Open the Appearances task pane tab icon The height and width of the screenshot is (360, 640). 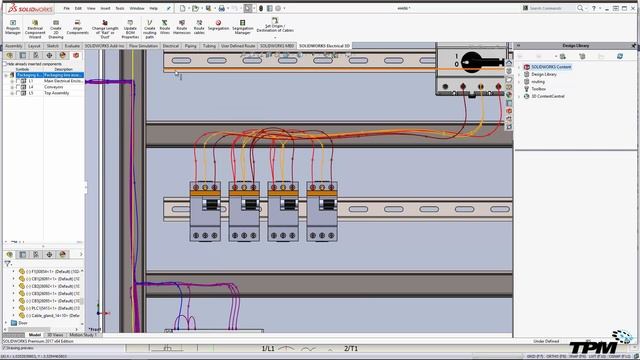(x=509, y=95)
